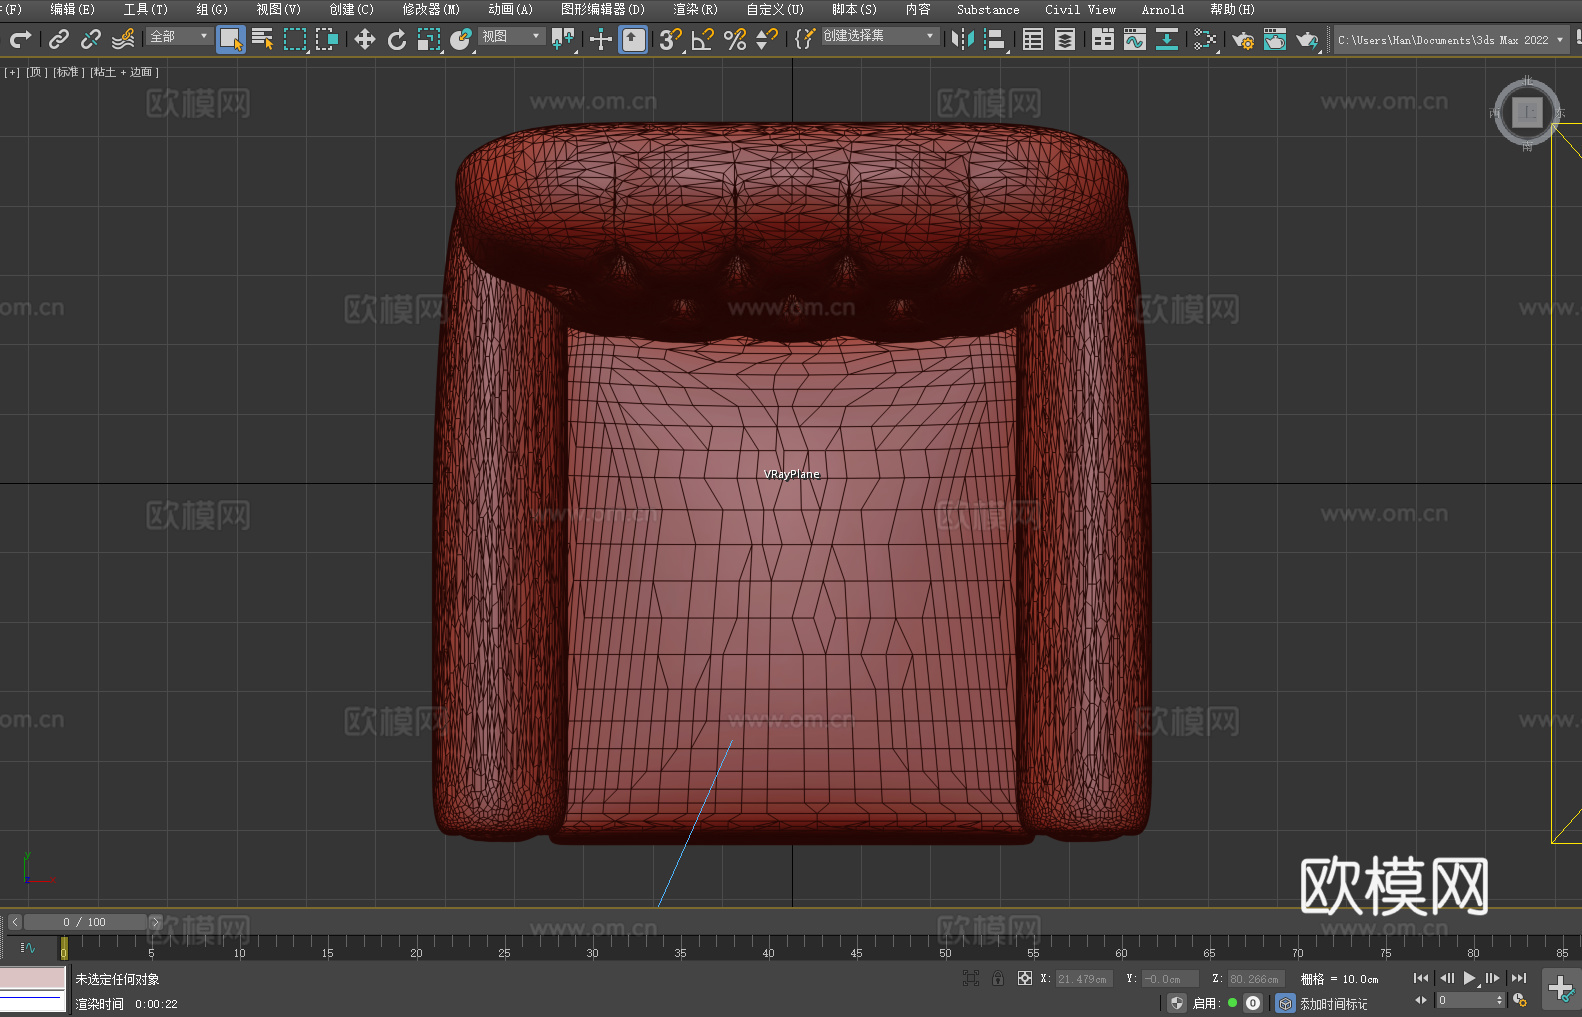
Task: Click the viewport [标准] shading label
Action: 69,72
